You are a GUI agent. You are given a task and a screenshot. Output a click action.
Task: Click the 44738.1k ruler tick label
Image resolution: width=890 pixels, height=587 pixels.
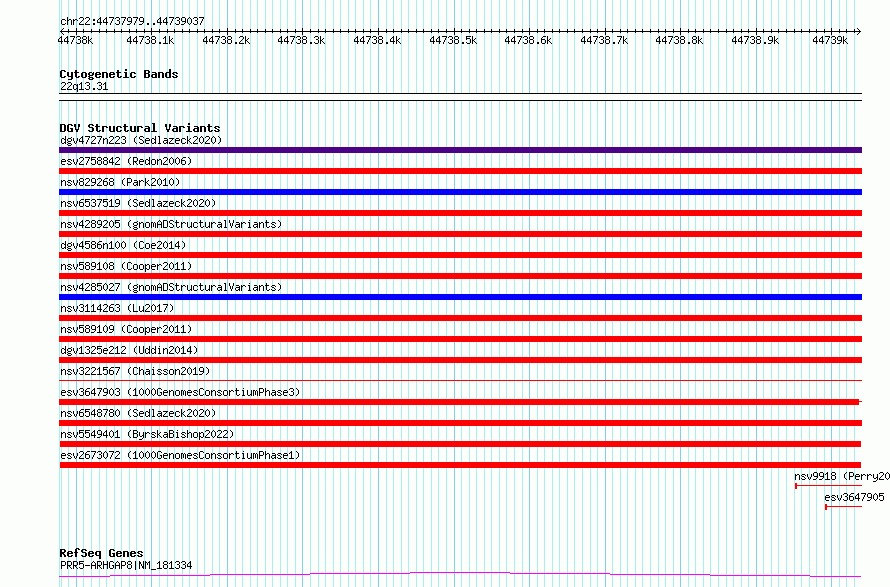150,40
